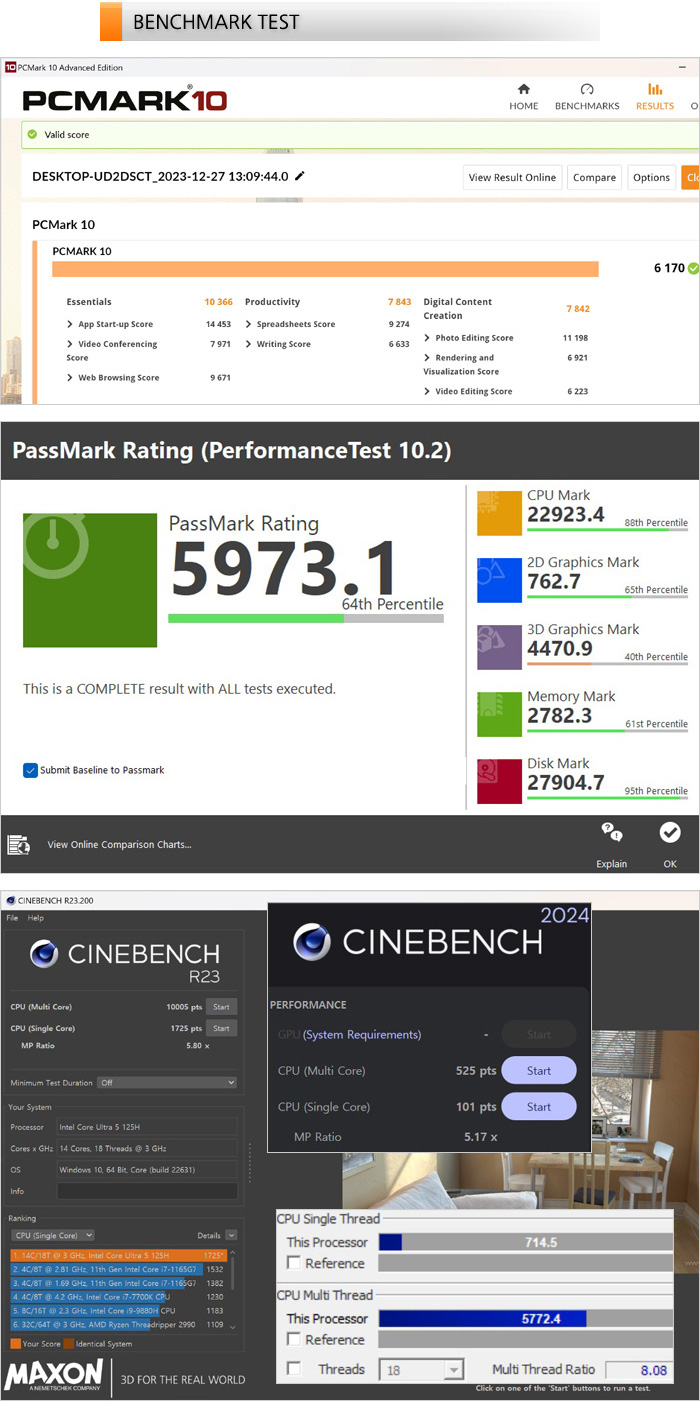Select the 3D Graphics Mark icon
This screenshot has height=1405, width=700.
point(499,647)
